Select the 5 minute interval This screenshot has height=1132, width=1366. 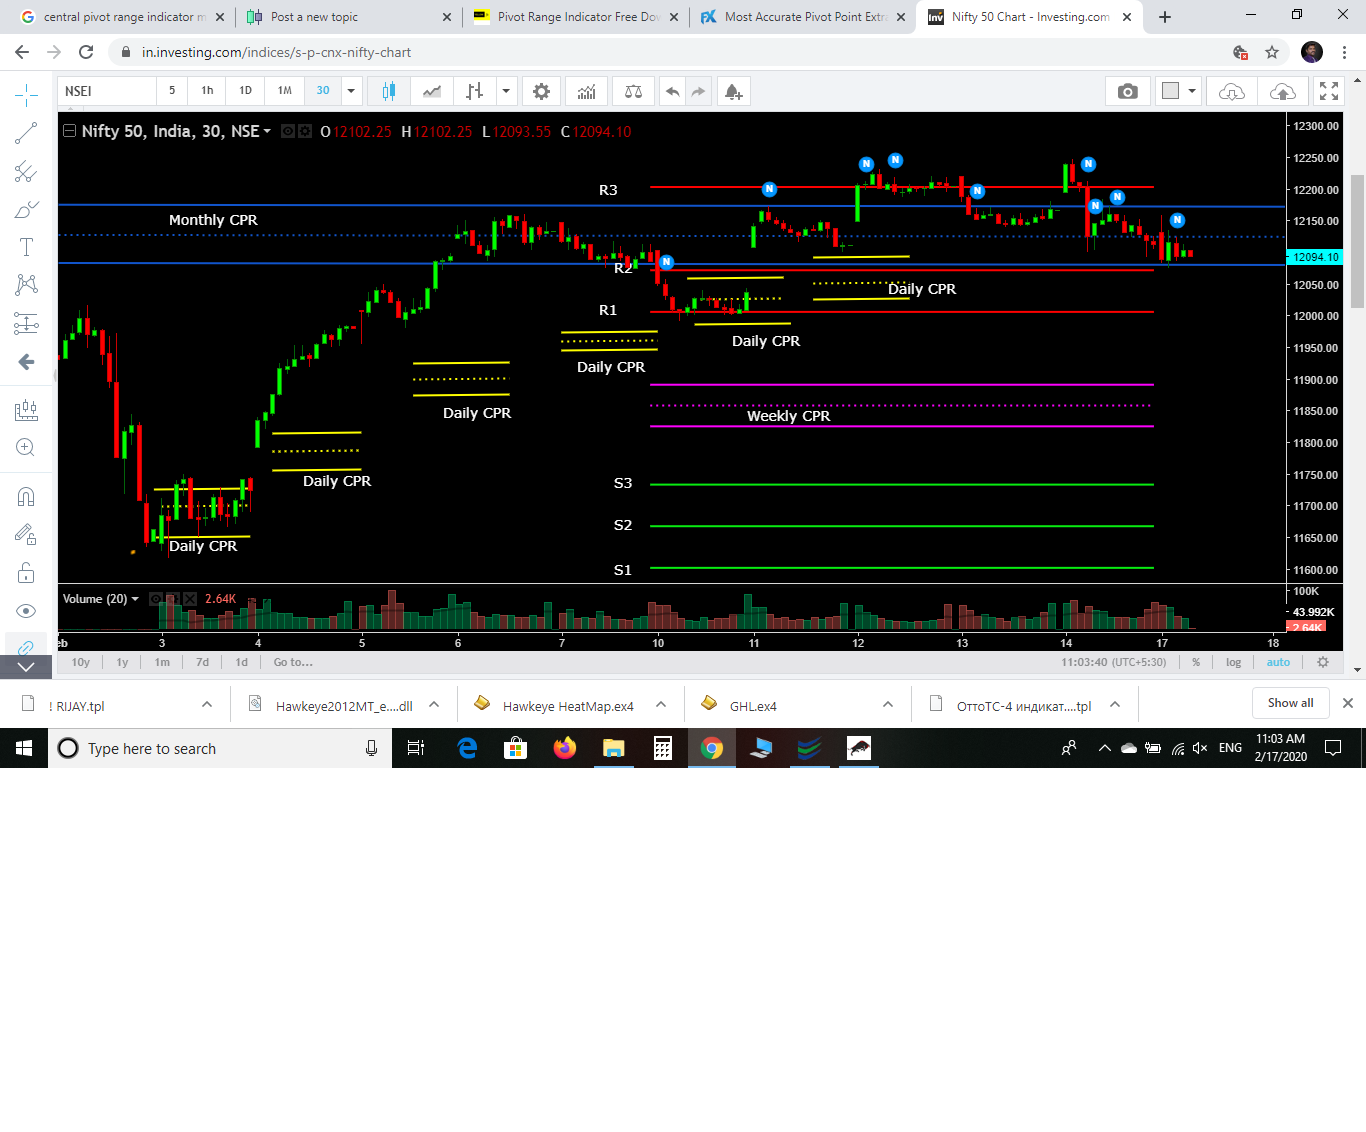[172, 91]
